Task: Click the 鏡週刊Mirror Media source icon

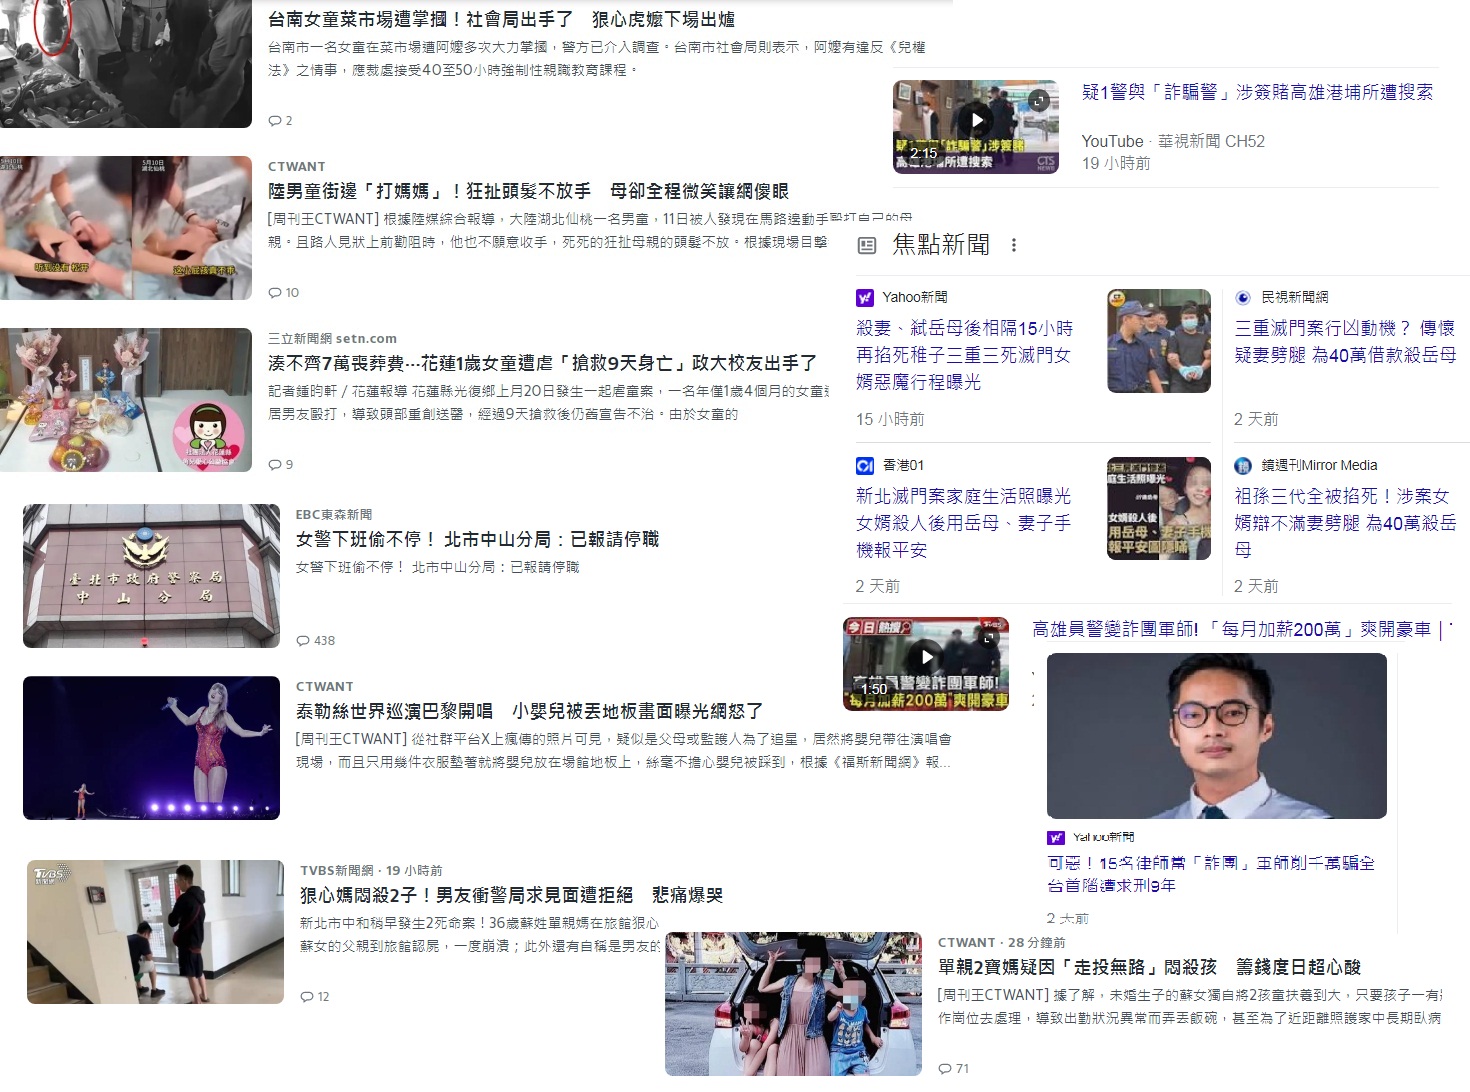Action: tap(1243, 465)
